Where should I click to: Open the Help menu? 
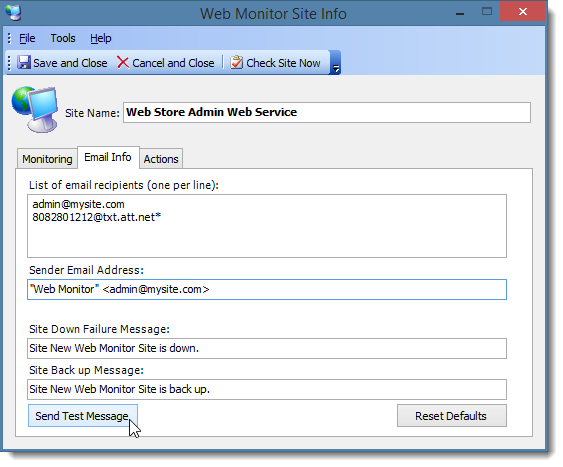tap(101, 38)
